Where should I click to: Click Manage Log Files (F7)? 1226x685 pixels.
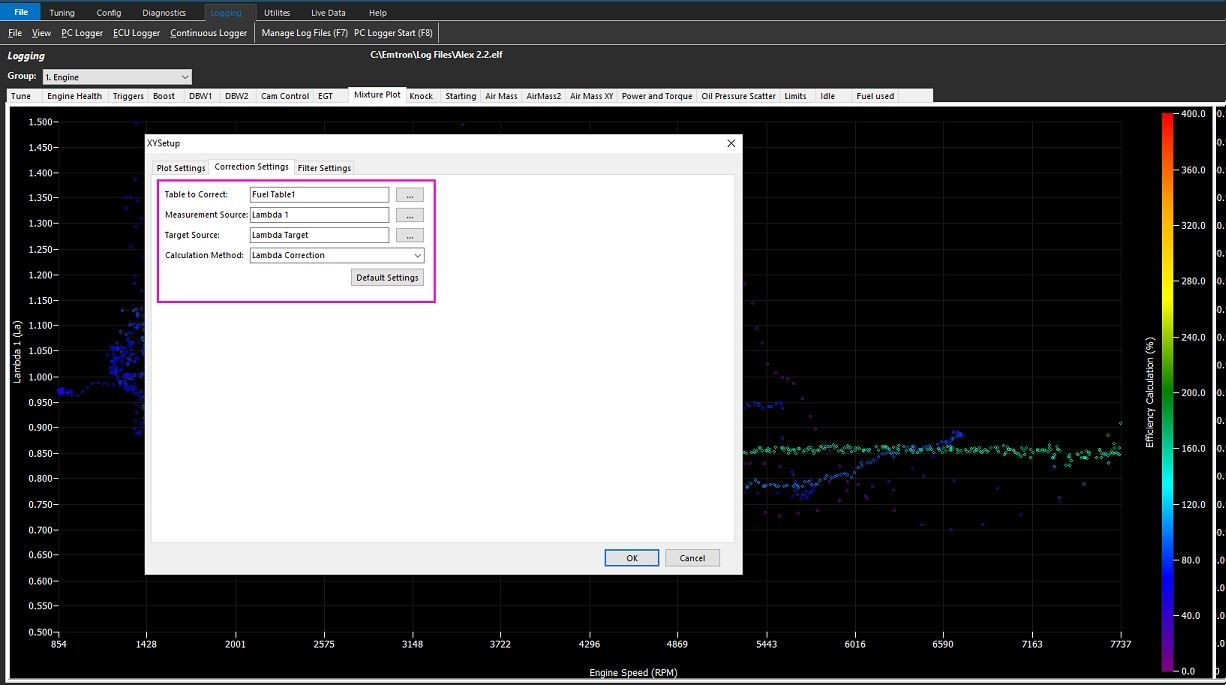(x=304, y=33)
